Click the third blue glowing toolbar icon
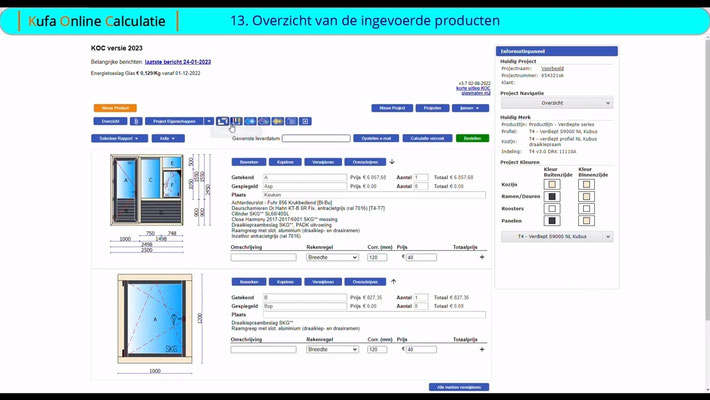Image resolution: width=710 pixels, height=400 pixels. tap(250, 121)
